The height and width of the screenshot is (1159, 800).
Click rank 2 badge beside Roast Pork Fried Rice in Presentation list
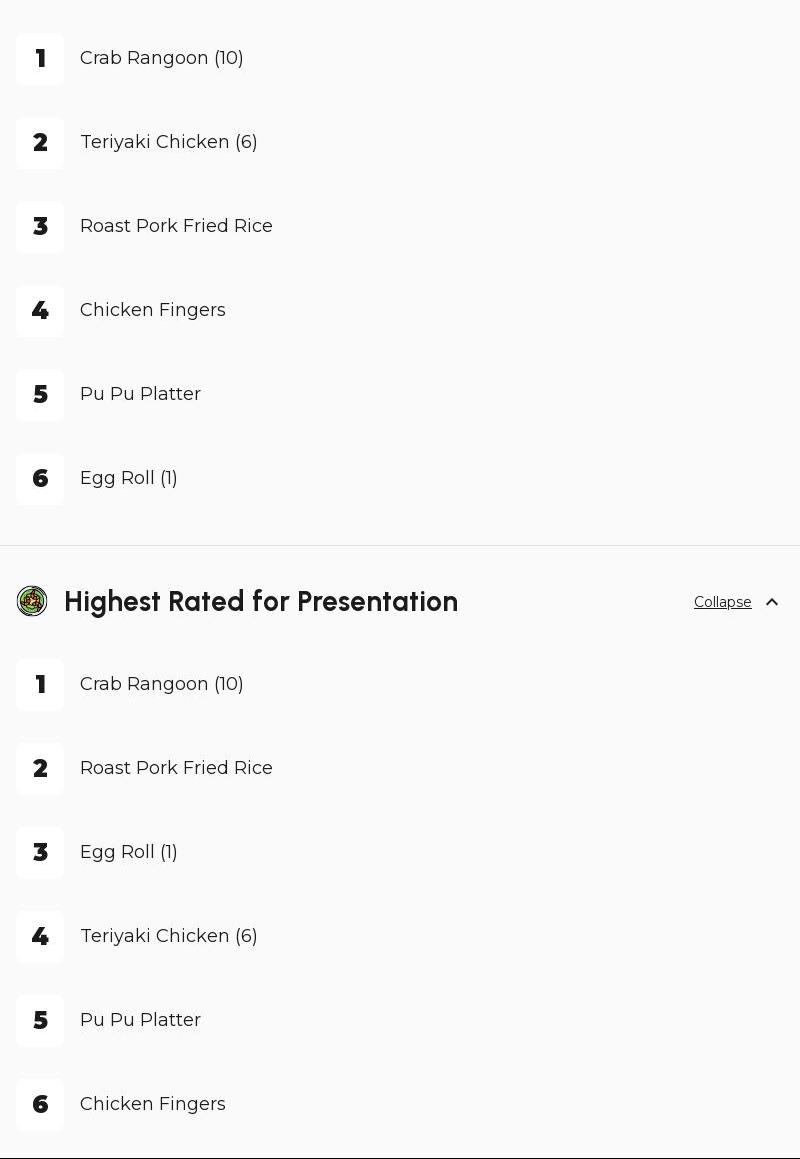click(x=40, y=769)
